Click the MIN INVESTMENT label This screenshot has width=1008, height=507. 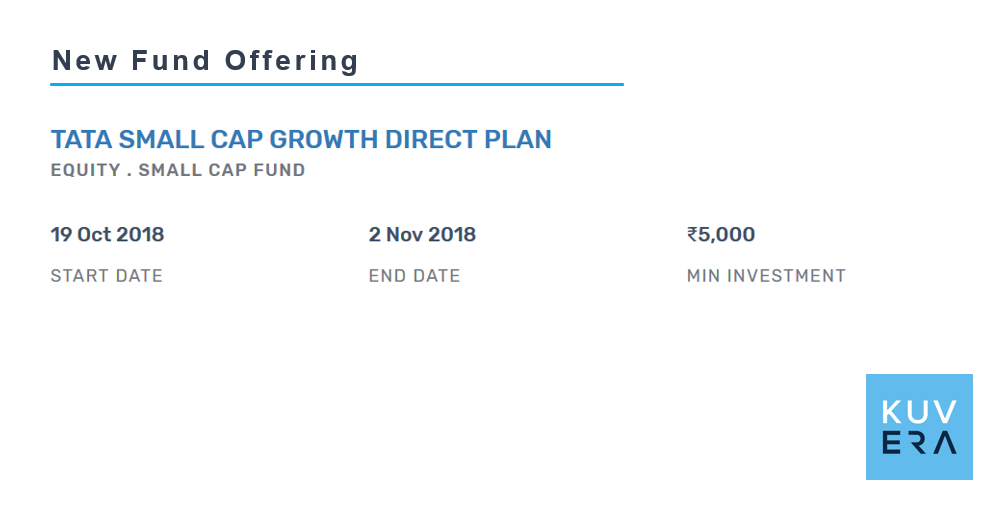pyautogui.click(x=766, y=276)
